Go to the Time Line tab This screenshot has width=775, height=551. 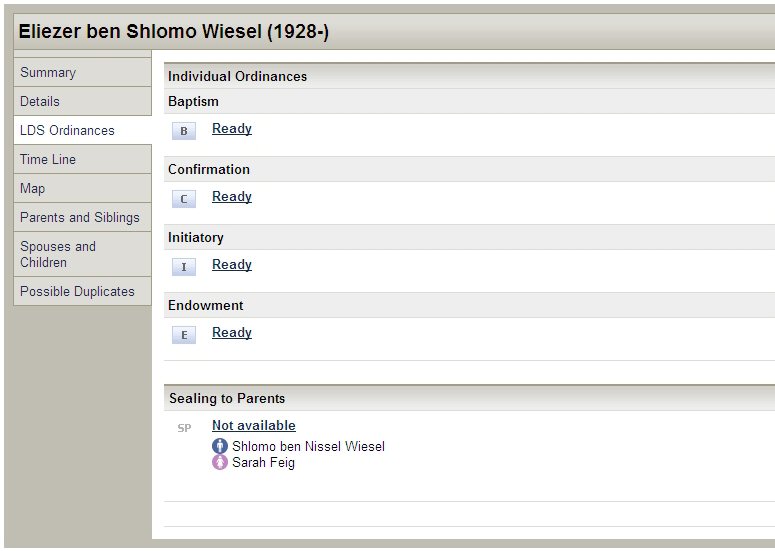tap(48, 159)
